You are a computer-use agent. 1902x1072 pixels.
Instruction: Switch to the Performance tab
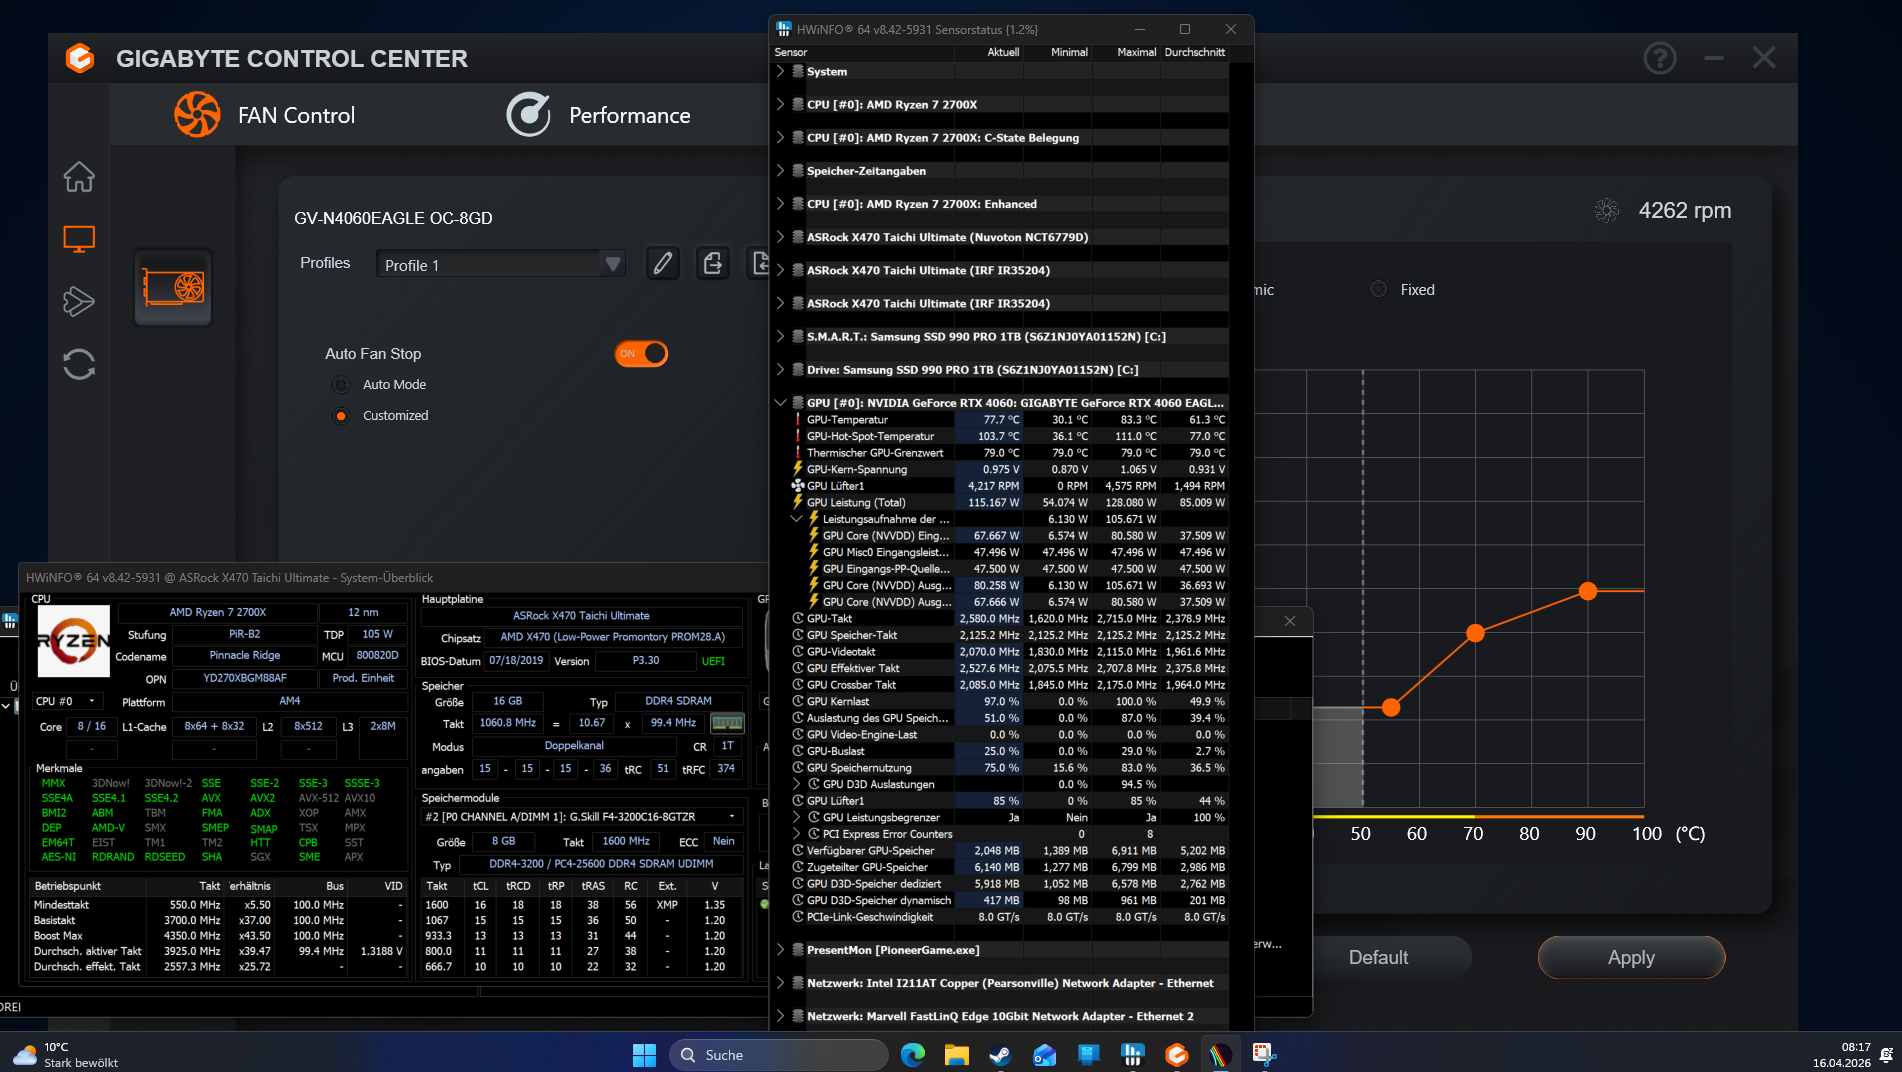click(x=598, y=115)
